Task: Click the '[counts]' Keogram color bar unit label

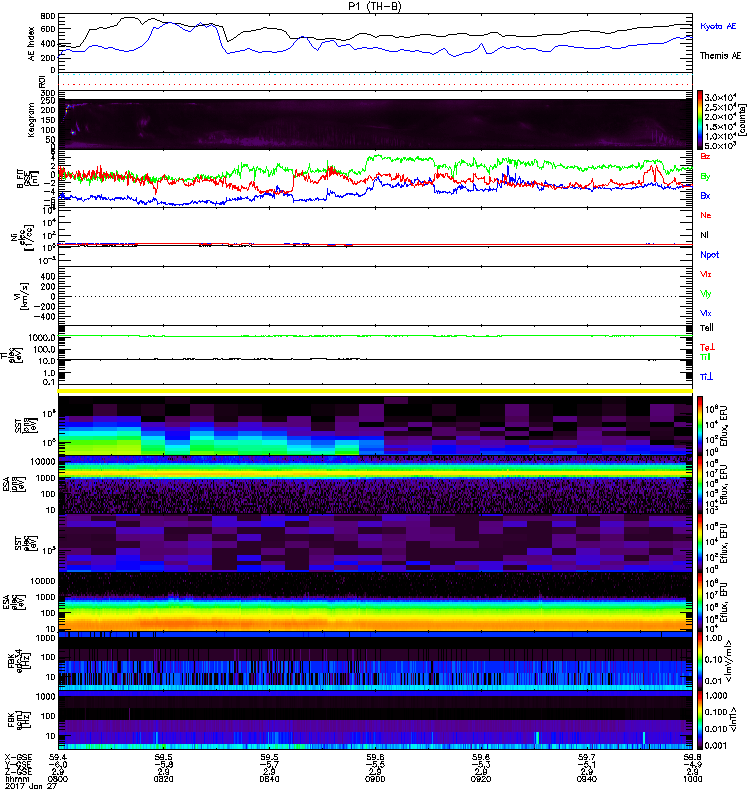Action: pos(743,120)
